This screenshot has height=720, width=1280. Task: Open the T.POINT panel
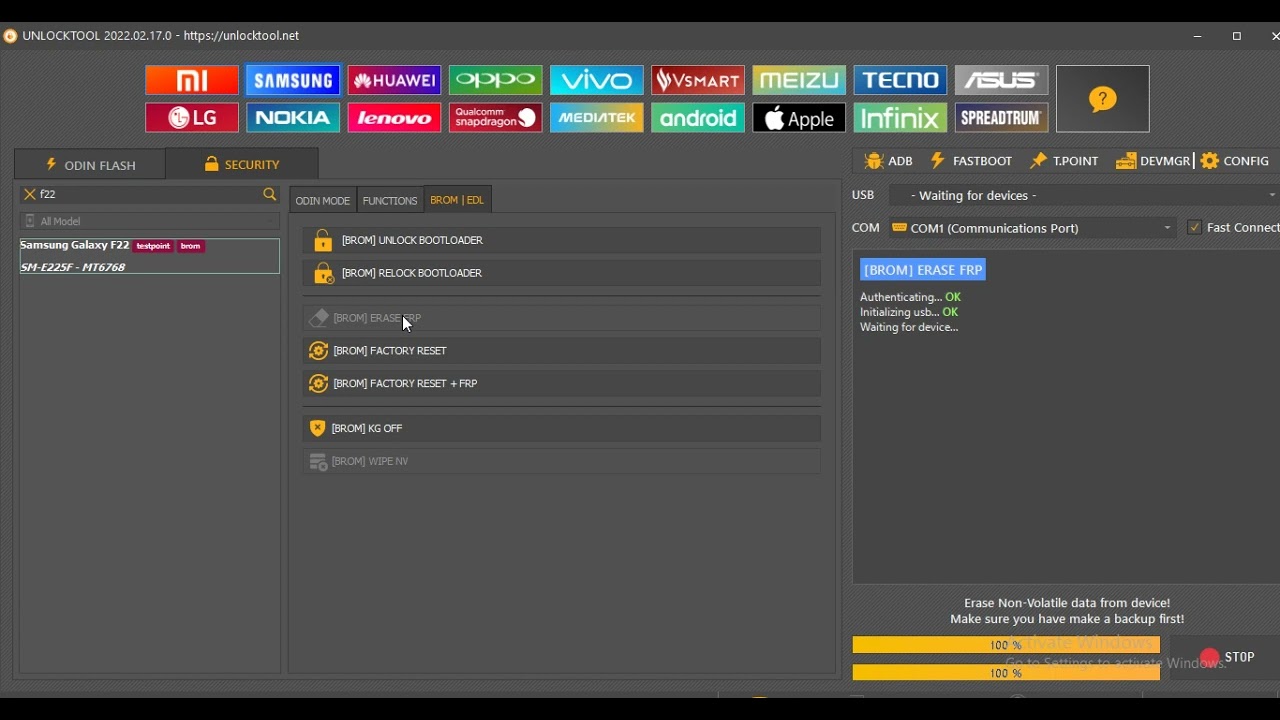[1065, 161]
